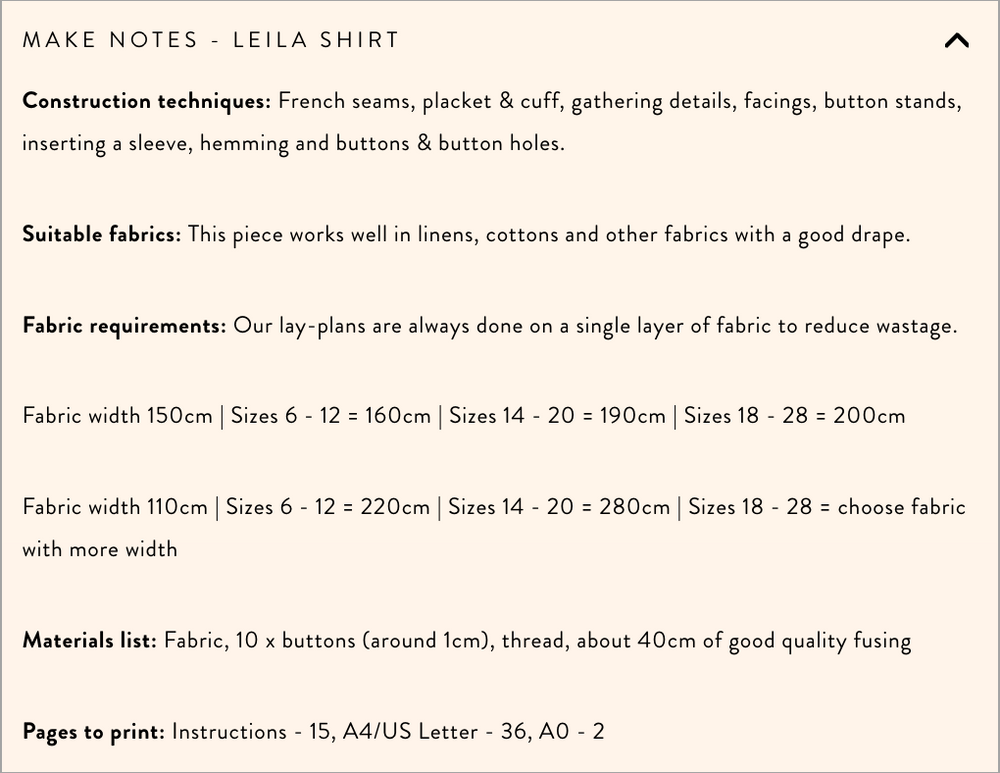Click the 'Materials list:' bold label
The image size is (1000, 773).
pyautogui.click(x=89, y=640)
